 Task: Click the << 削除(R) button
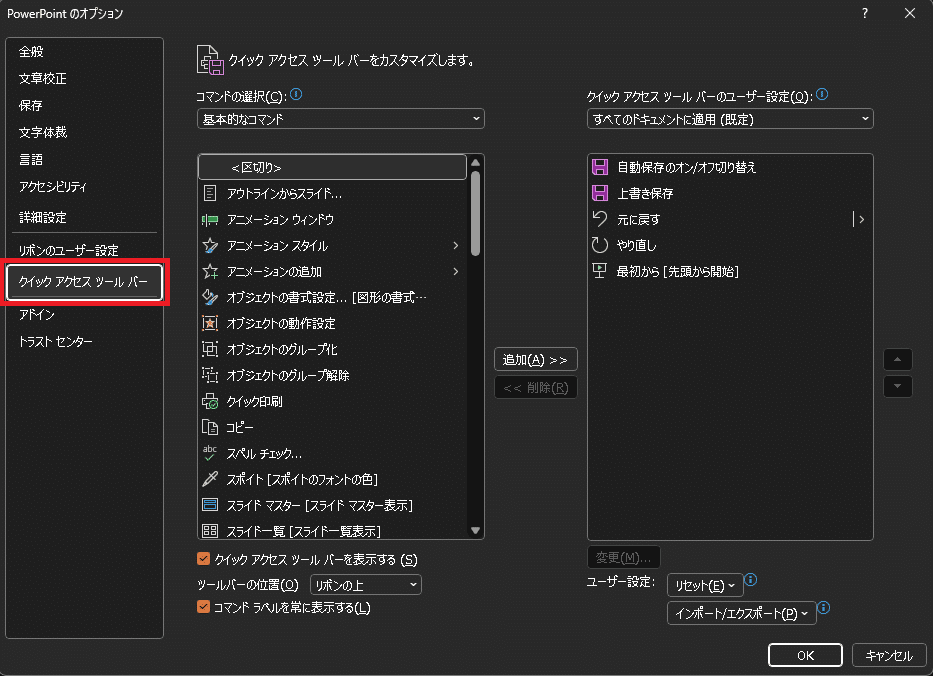[536, 387]
